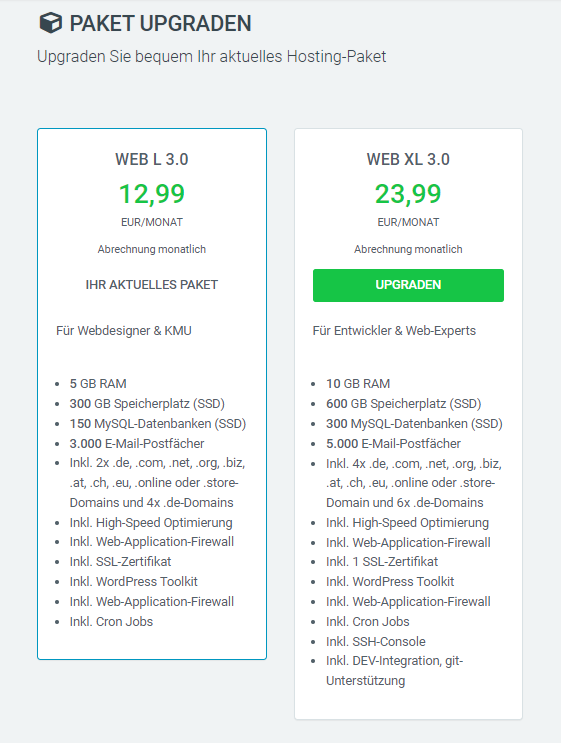Screen dimensions: 561x743
Task: Click Inkl. DEV-Integration, git-Unterstützung item
Action: [394, 671]
